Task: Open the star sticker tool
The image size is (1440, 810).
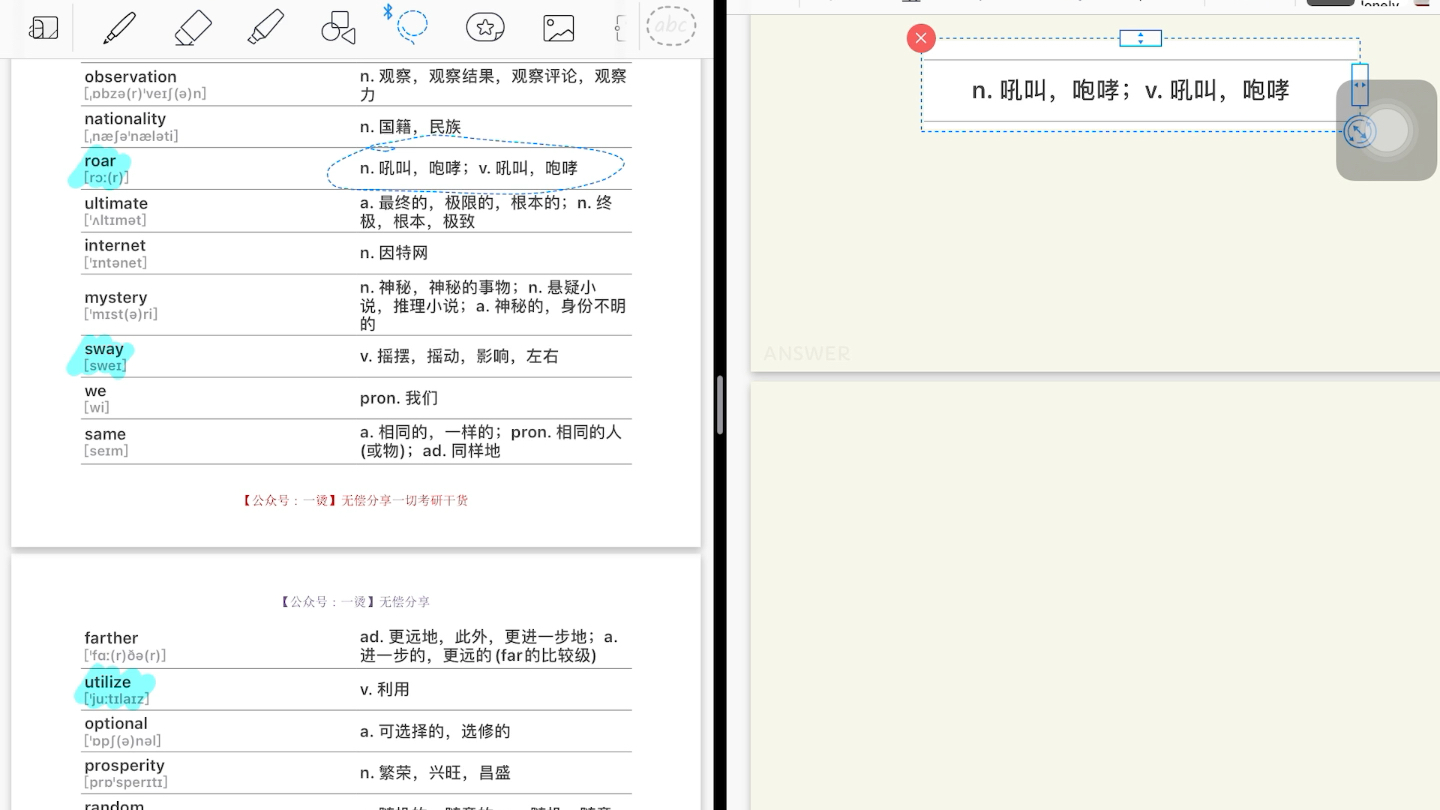Action: [485, 28]
